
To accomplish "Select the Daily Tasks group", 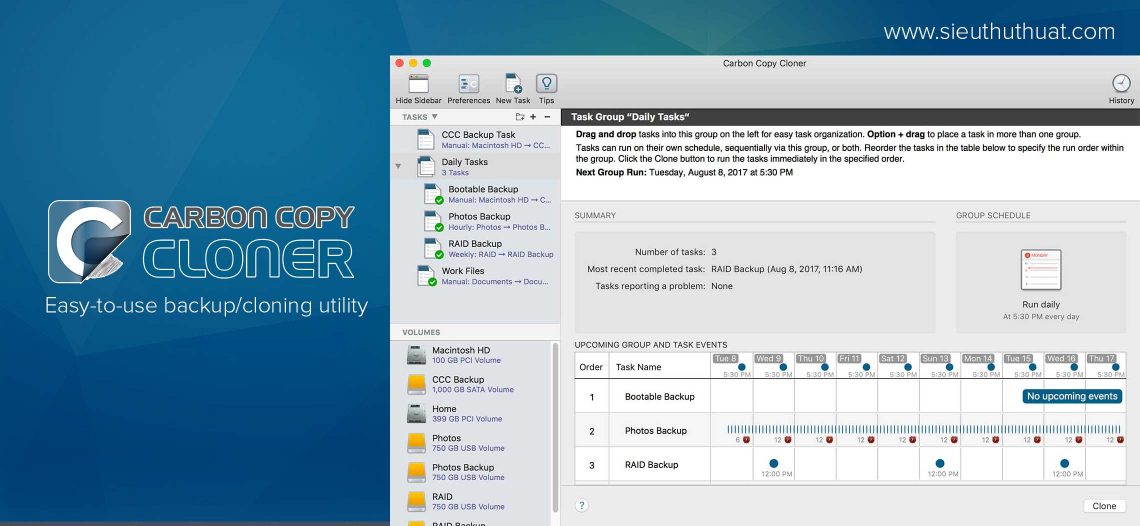I will (x=475, y=167).
